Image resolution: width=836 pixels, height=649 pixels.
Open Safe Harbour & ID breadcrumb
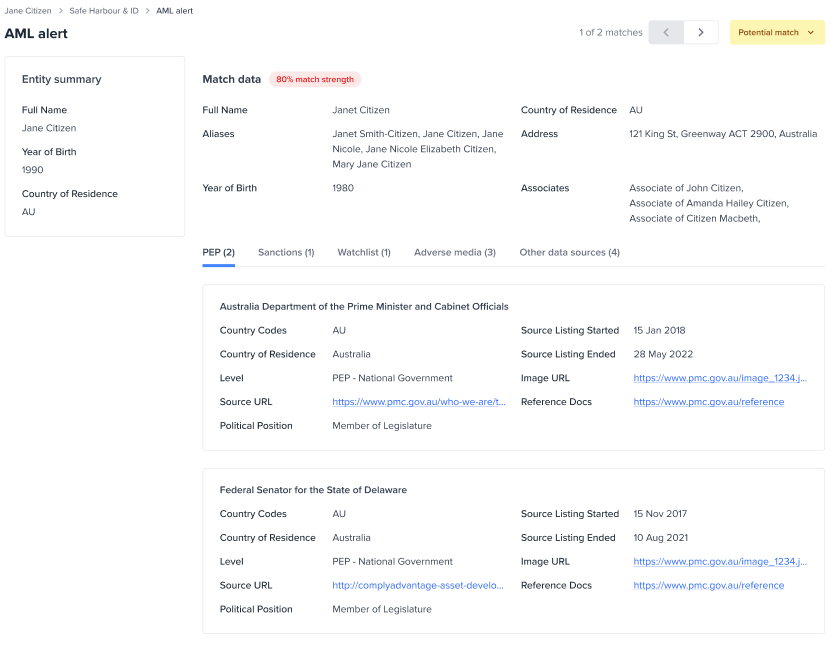pyautogui.click(x=104, y=10)
